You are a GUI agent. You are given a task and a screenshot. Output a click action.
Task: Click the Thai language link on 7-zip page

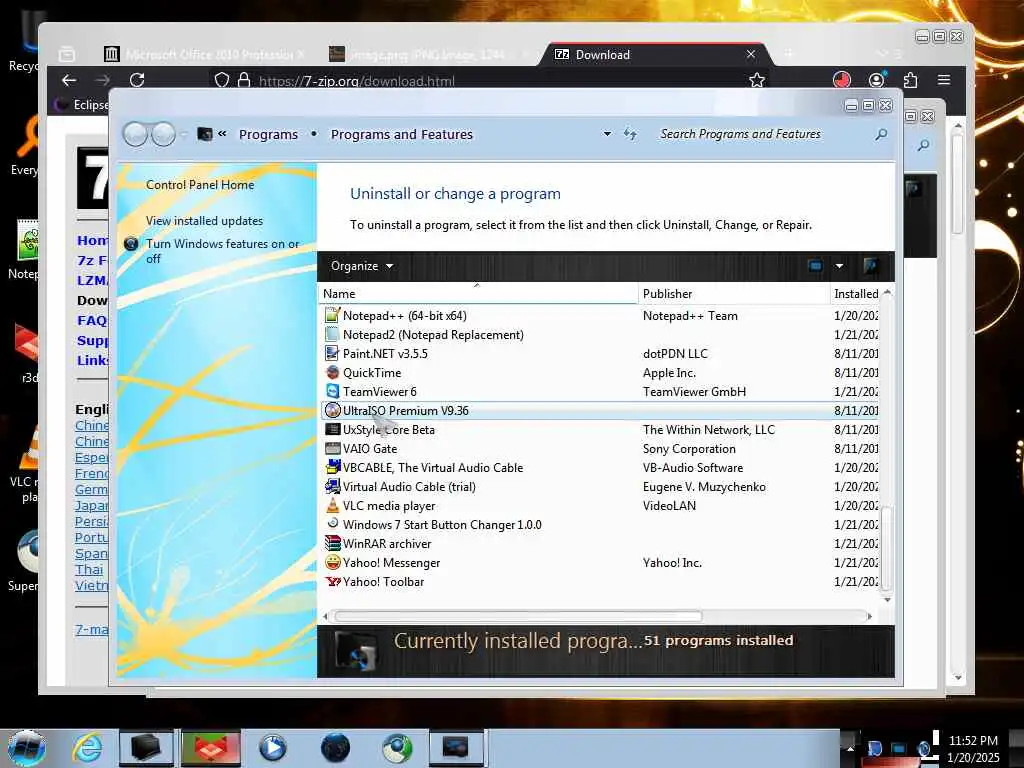[89, 569]
